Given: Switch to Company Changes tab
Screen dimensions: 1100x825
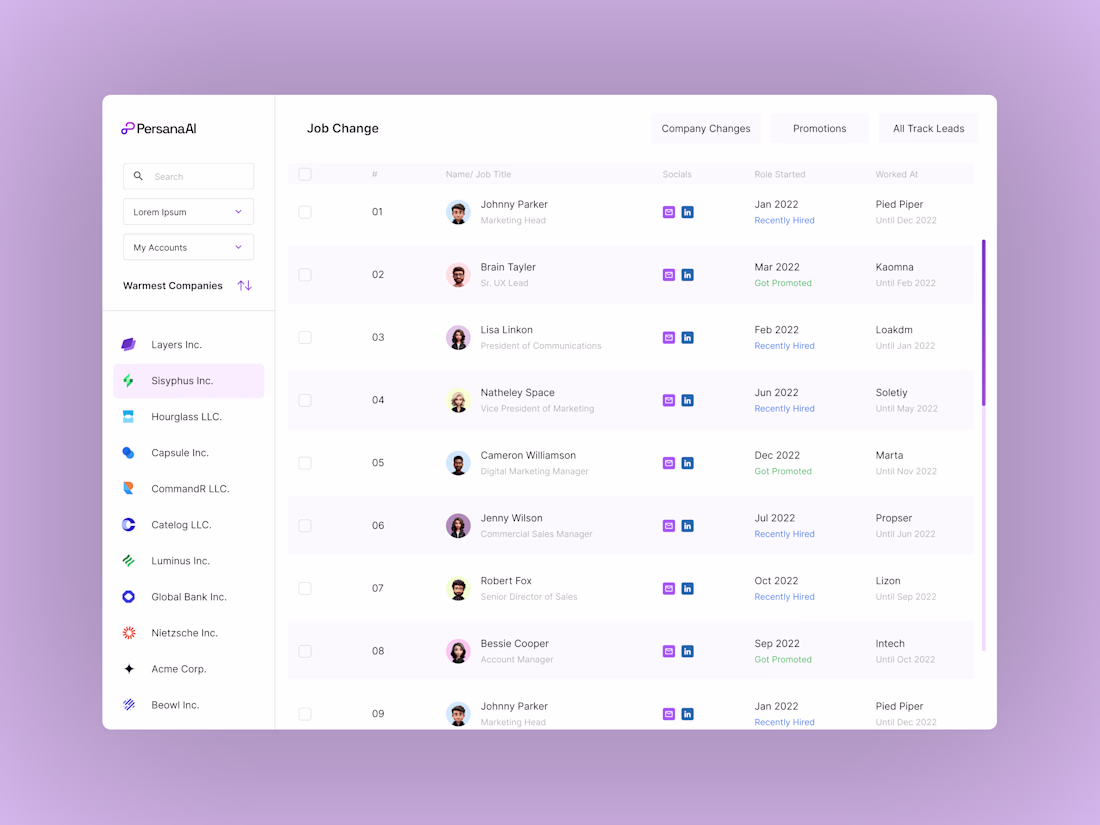Looking at the screenshot, I should click(706, 128).
